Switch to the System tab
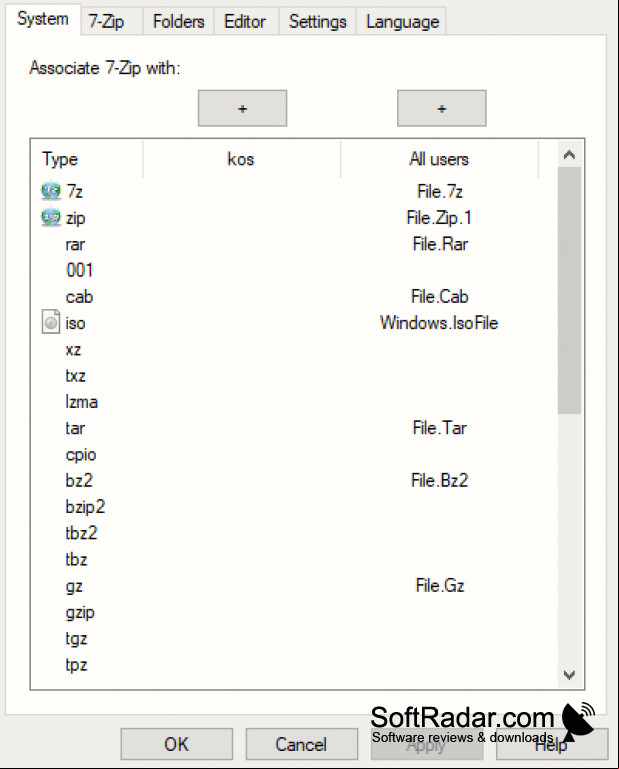This screenshot has width=619, height=769. click(43, 19)
